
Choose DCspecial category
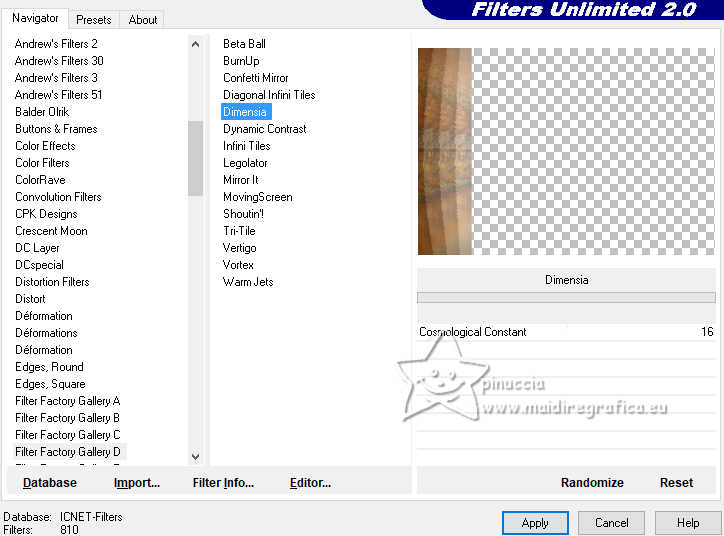(x=39, y=265)
